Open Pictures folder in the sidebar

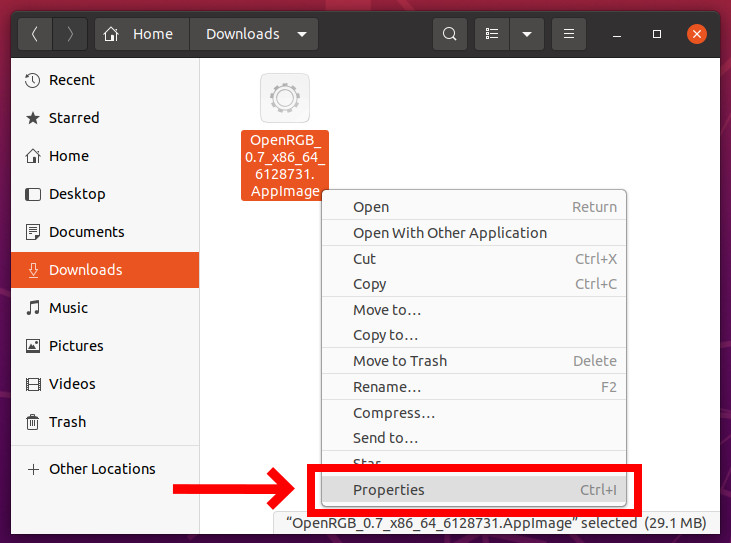(x=105, y=346)
